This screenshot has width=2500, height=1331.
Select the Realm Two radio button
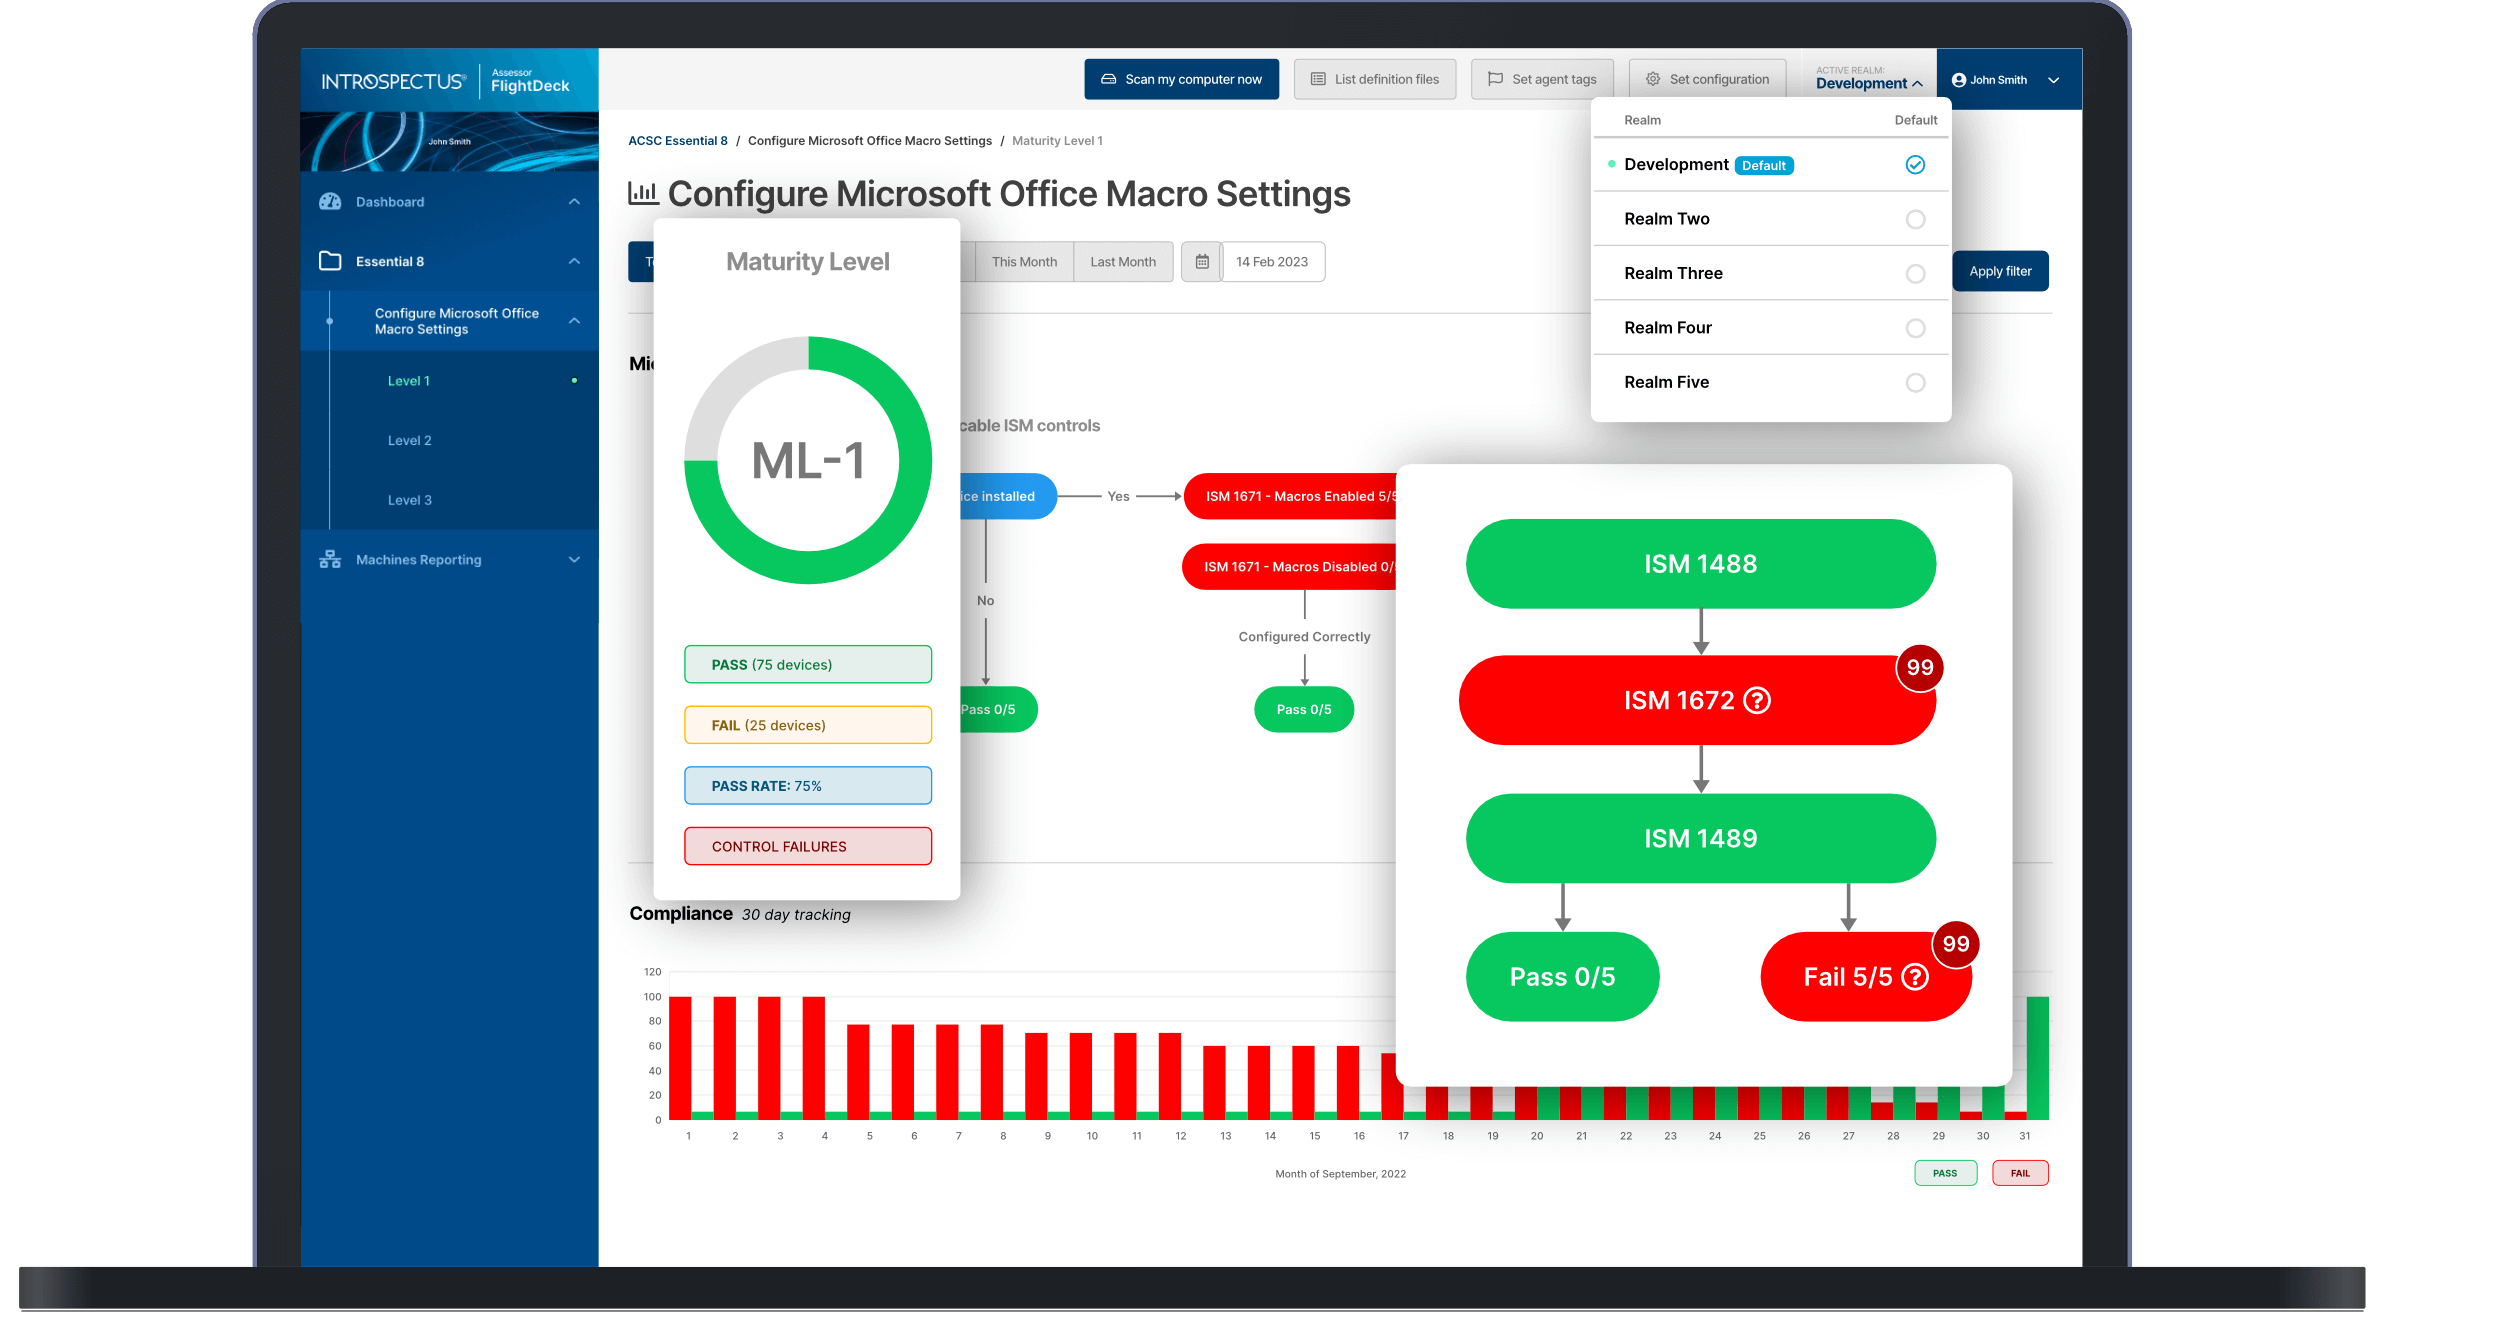[x=1915, y=219]
